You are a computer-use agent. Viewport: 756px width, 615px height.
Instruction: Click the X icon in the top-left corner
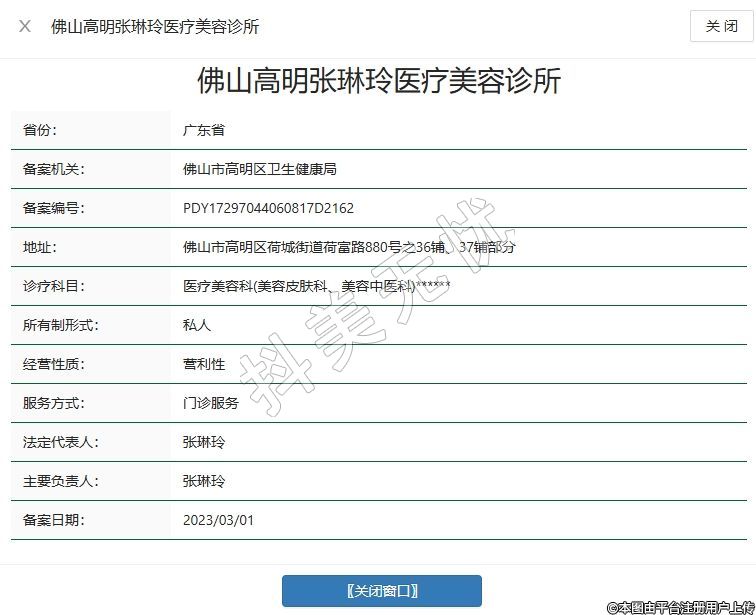tap(25, 26)
